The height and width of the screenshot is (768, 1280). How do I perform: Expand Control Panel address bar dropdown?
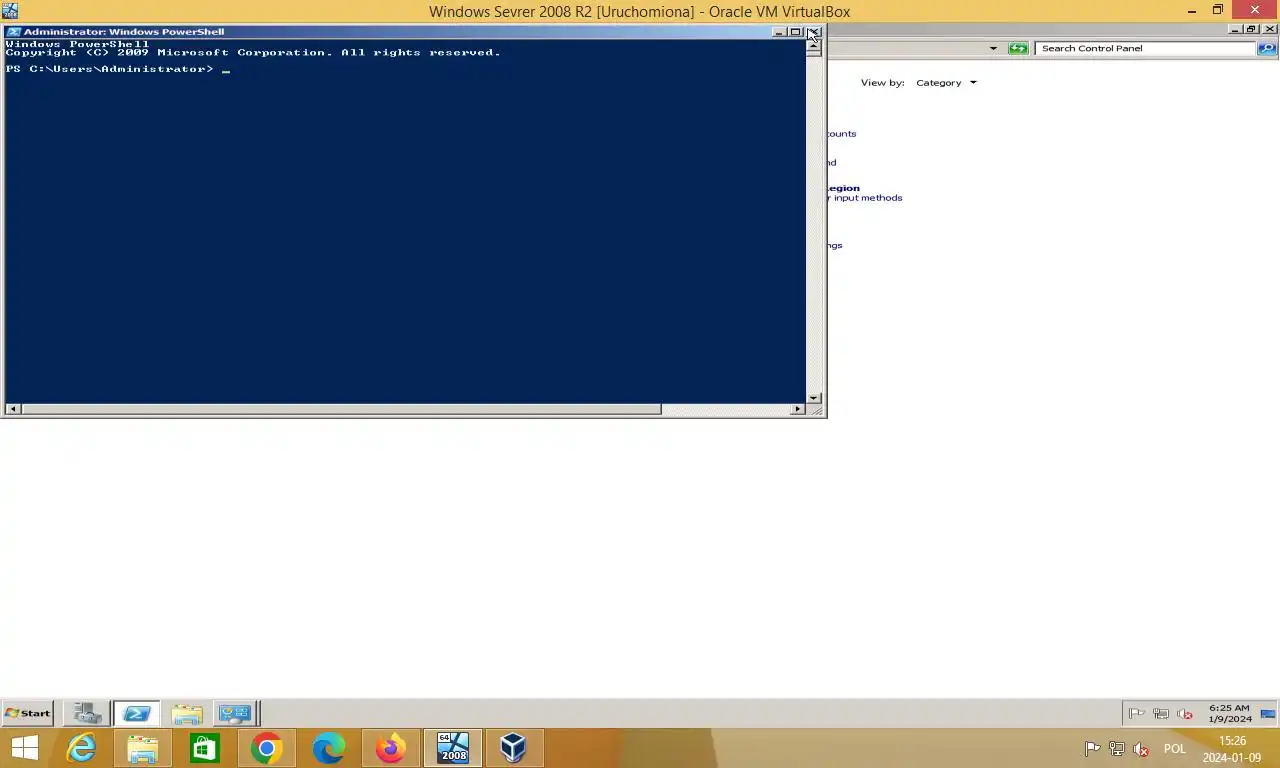click(x=993, y=48)
